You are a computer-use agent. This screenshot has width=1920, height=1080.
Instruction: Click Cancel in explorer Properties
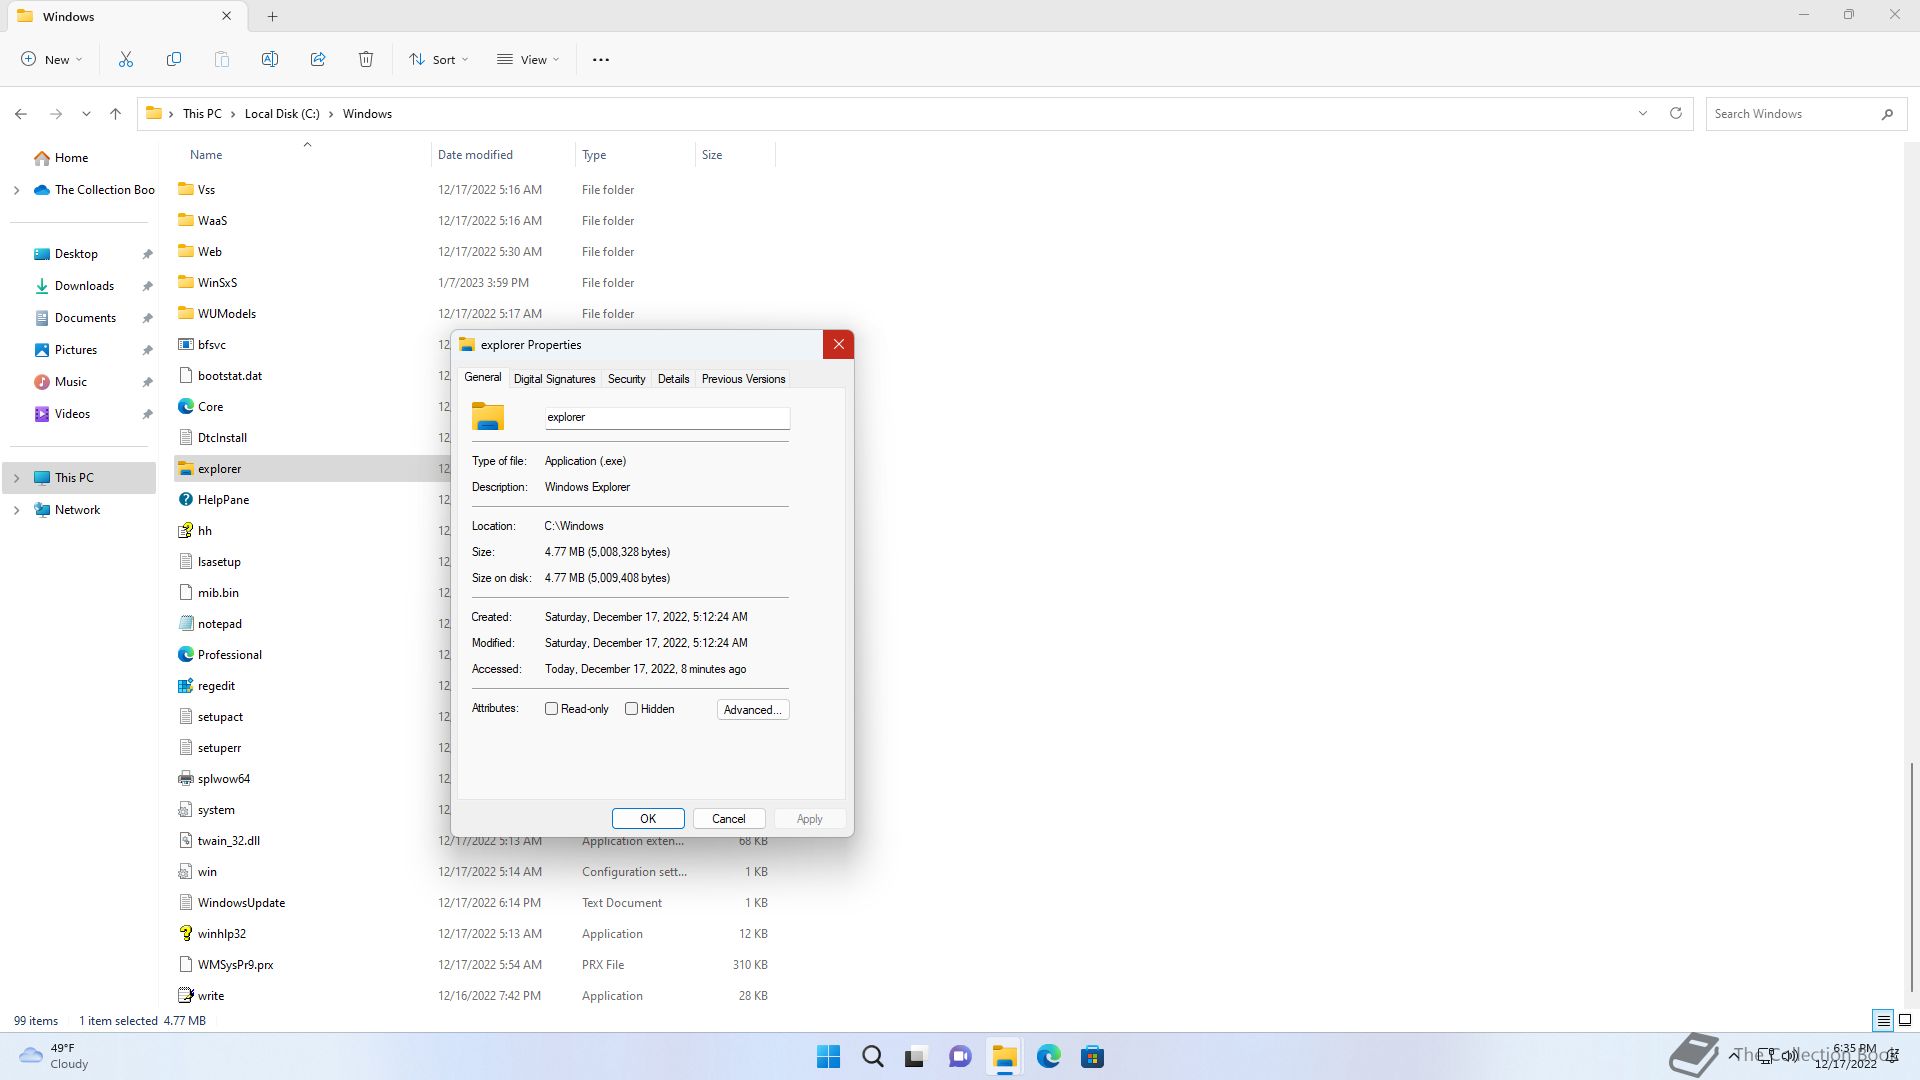pyautogui.click(x=728, y=819)
